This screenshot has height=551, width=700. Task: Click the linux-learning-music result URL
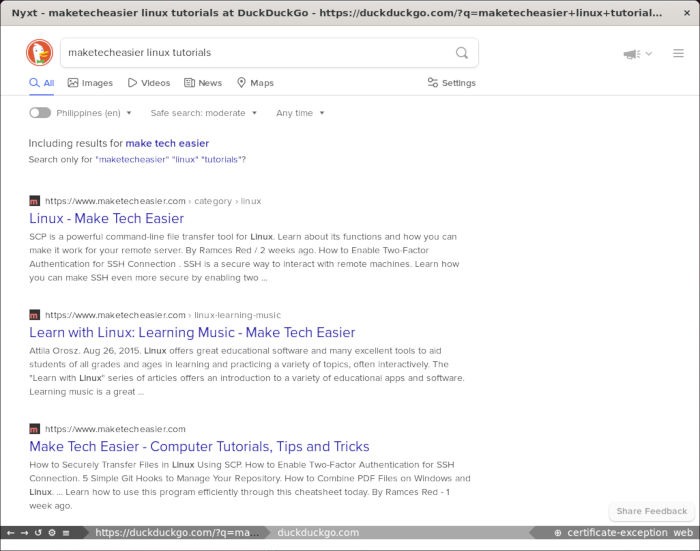(x=162, y=315)
